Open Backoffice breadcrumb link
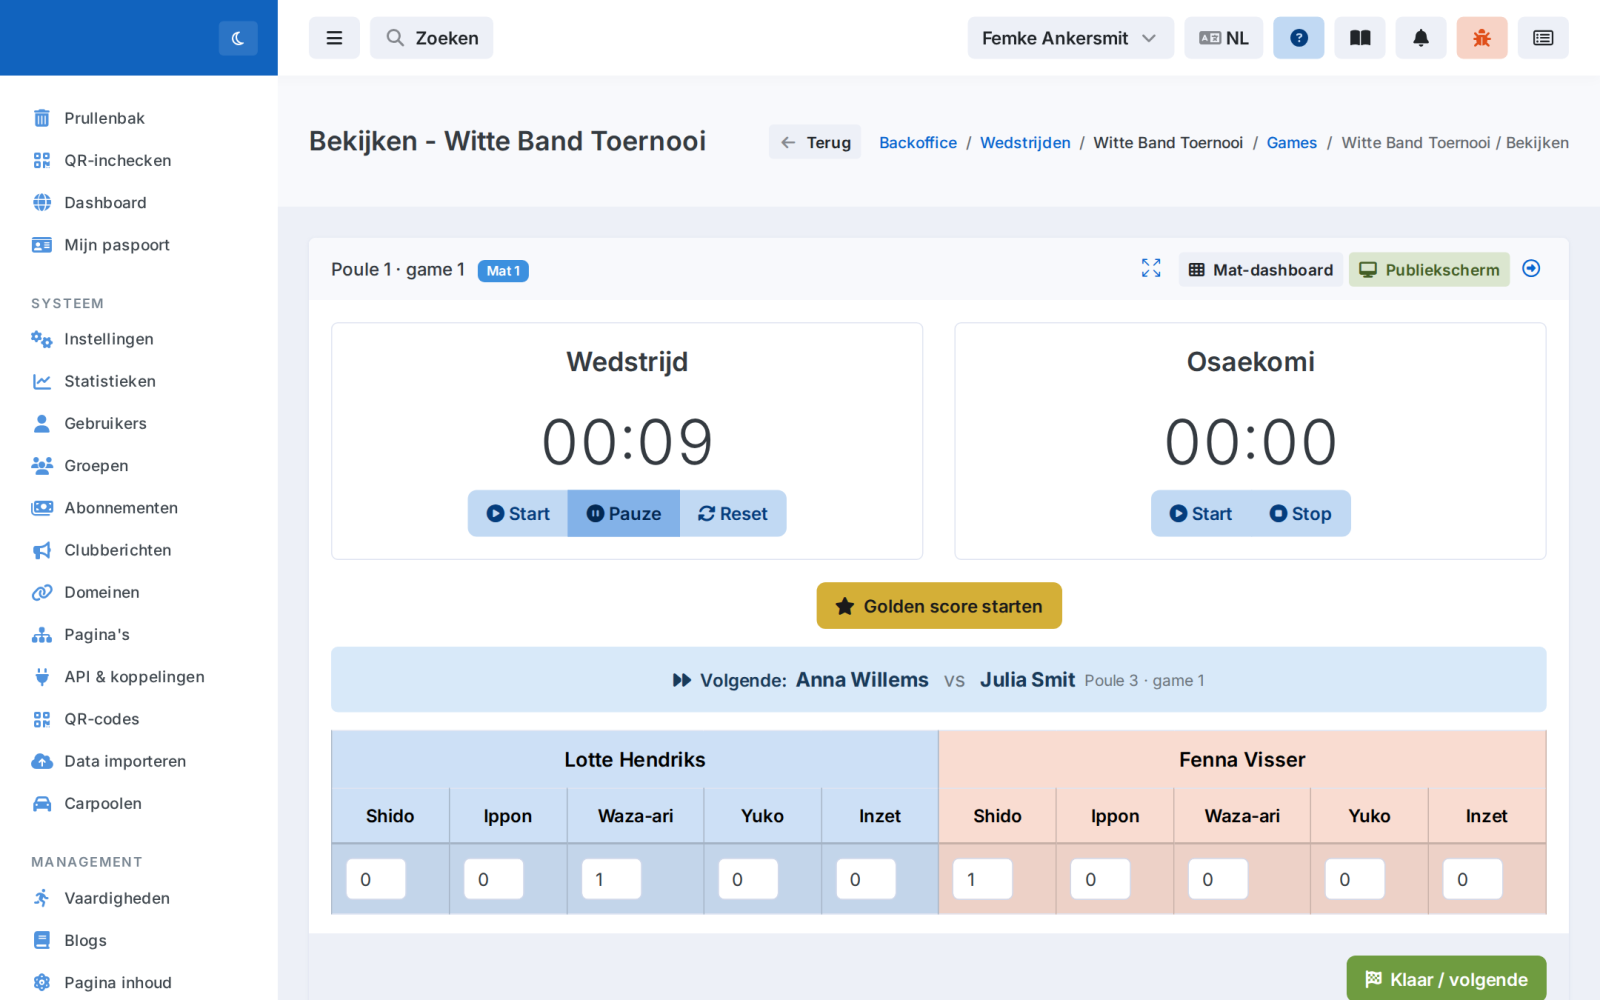The width and height of the screenshot is (1600, 1000). click(x=918, y=142)
